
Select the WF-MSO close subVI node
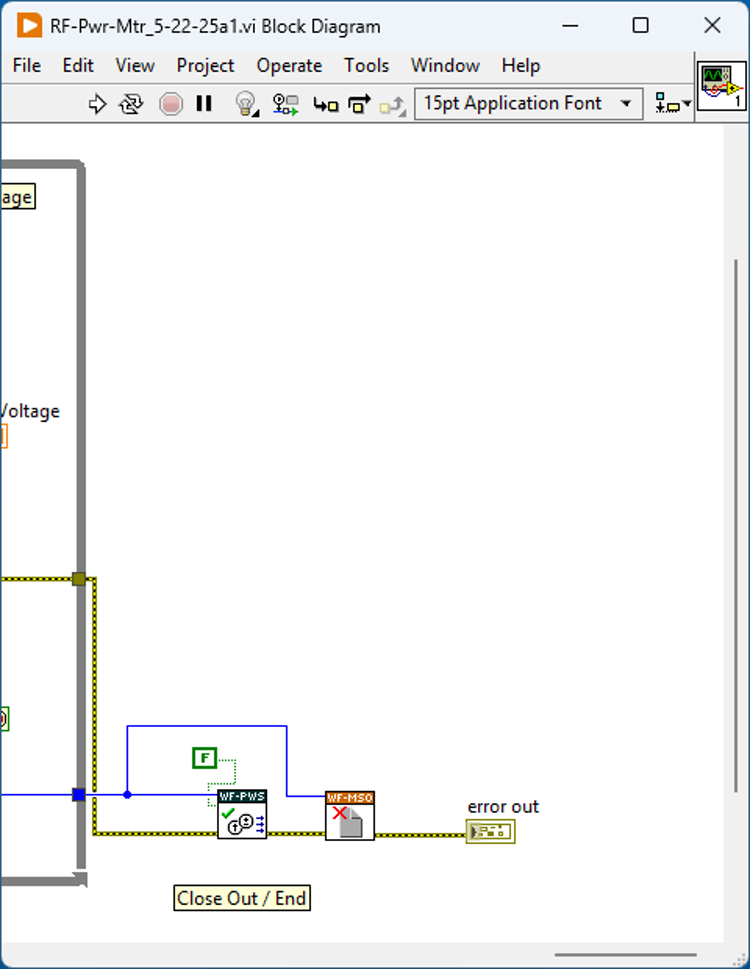pyautogui.click(x=350, y=815)
